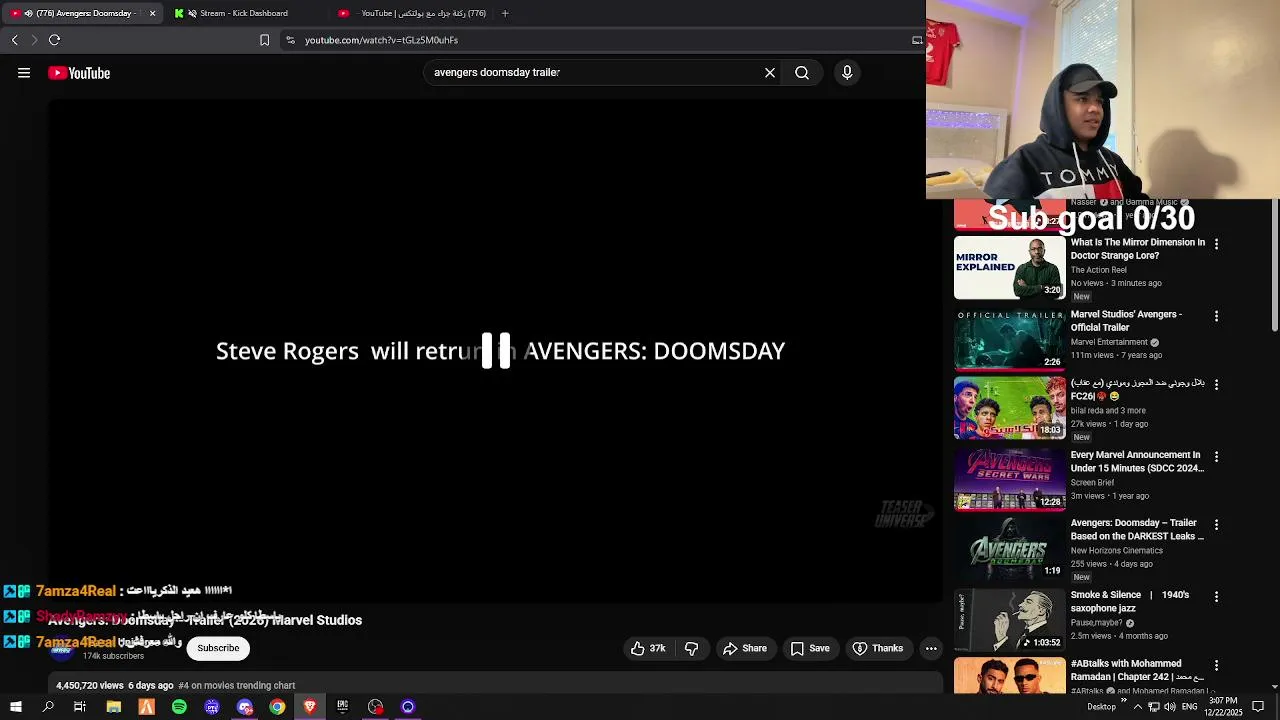Open Epic Games Launcher from taskbar
This screenshot has width=1280, height=720.
pos(342,707)
